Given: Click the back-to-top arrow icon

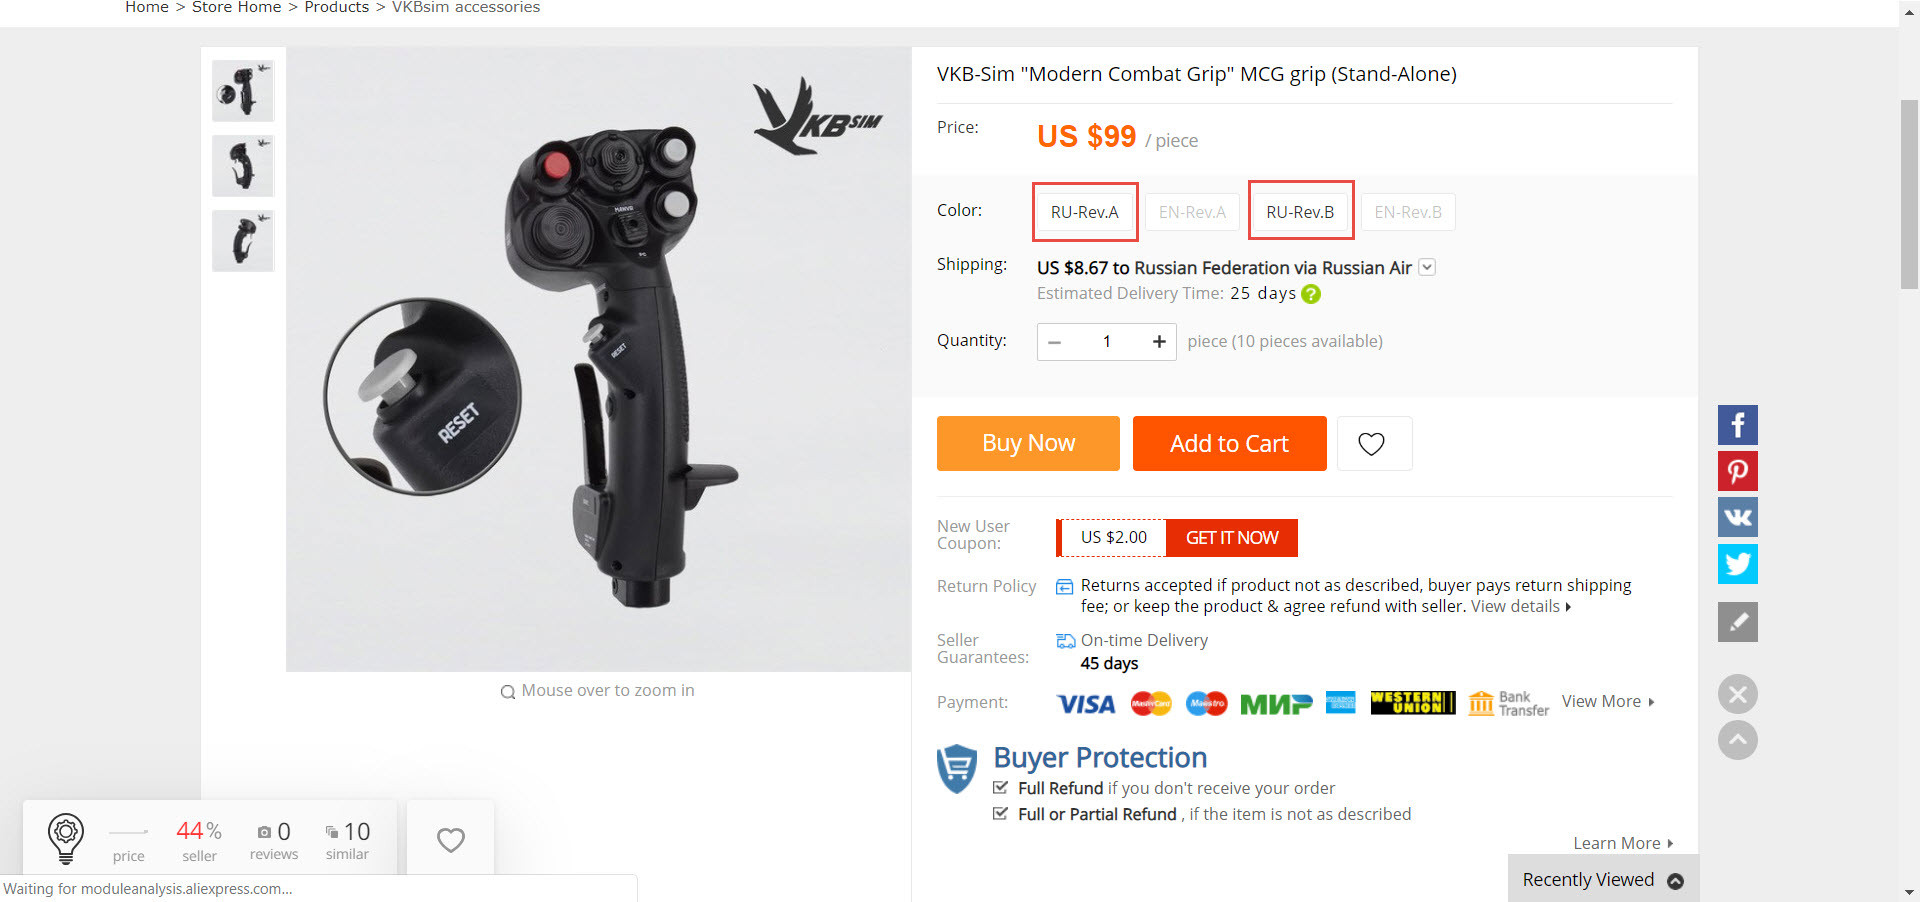Looking at the screenshot, I should click(x=1737, y=740).
